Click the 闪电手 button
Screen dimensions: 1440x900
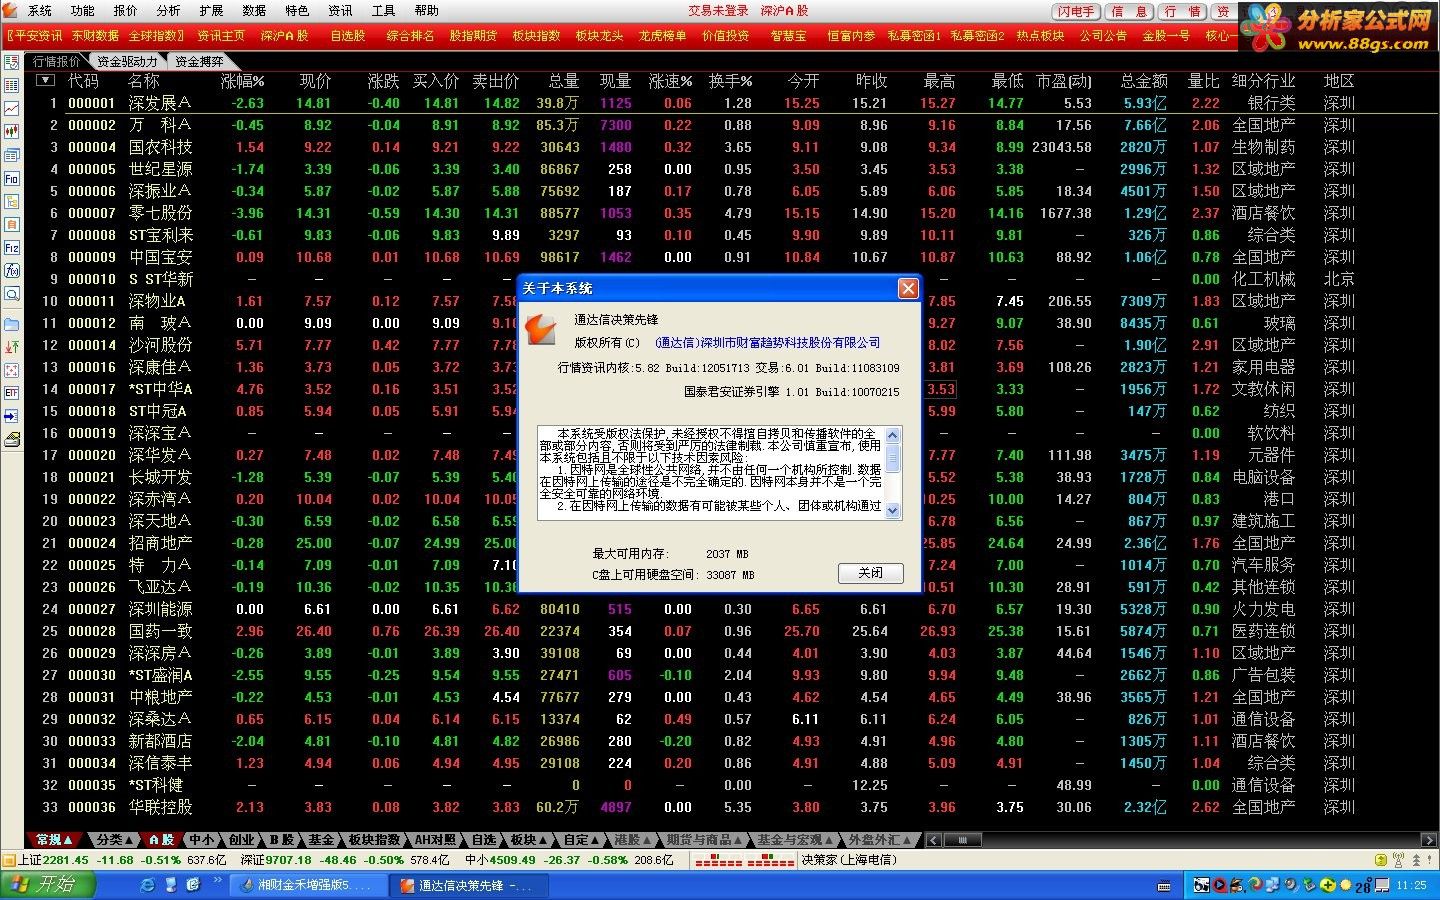(1076, 11)
